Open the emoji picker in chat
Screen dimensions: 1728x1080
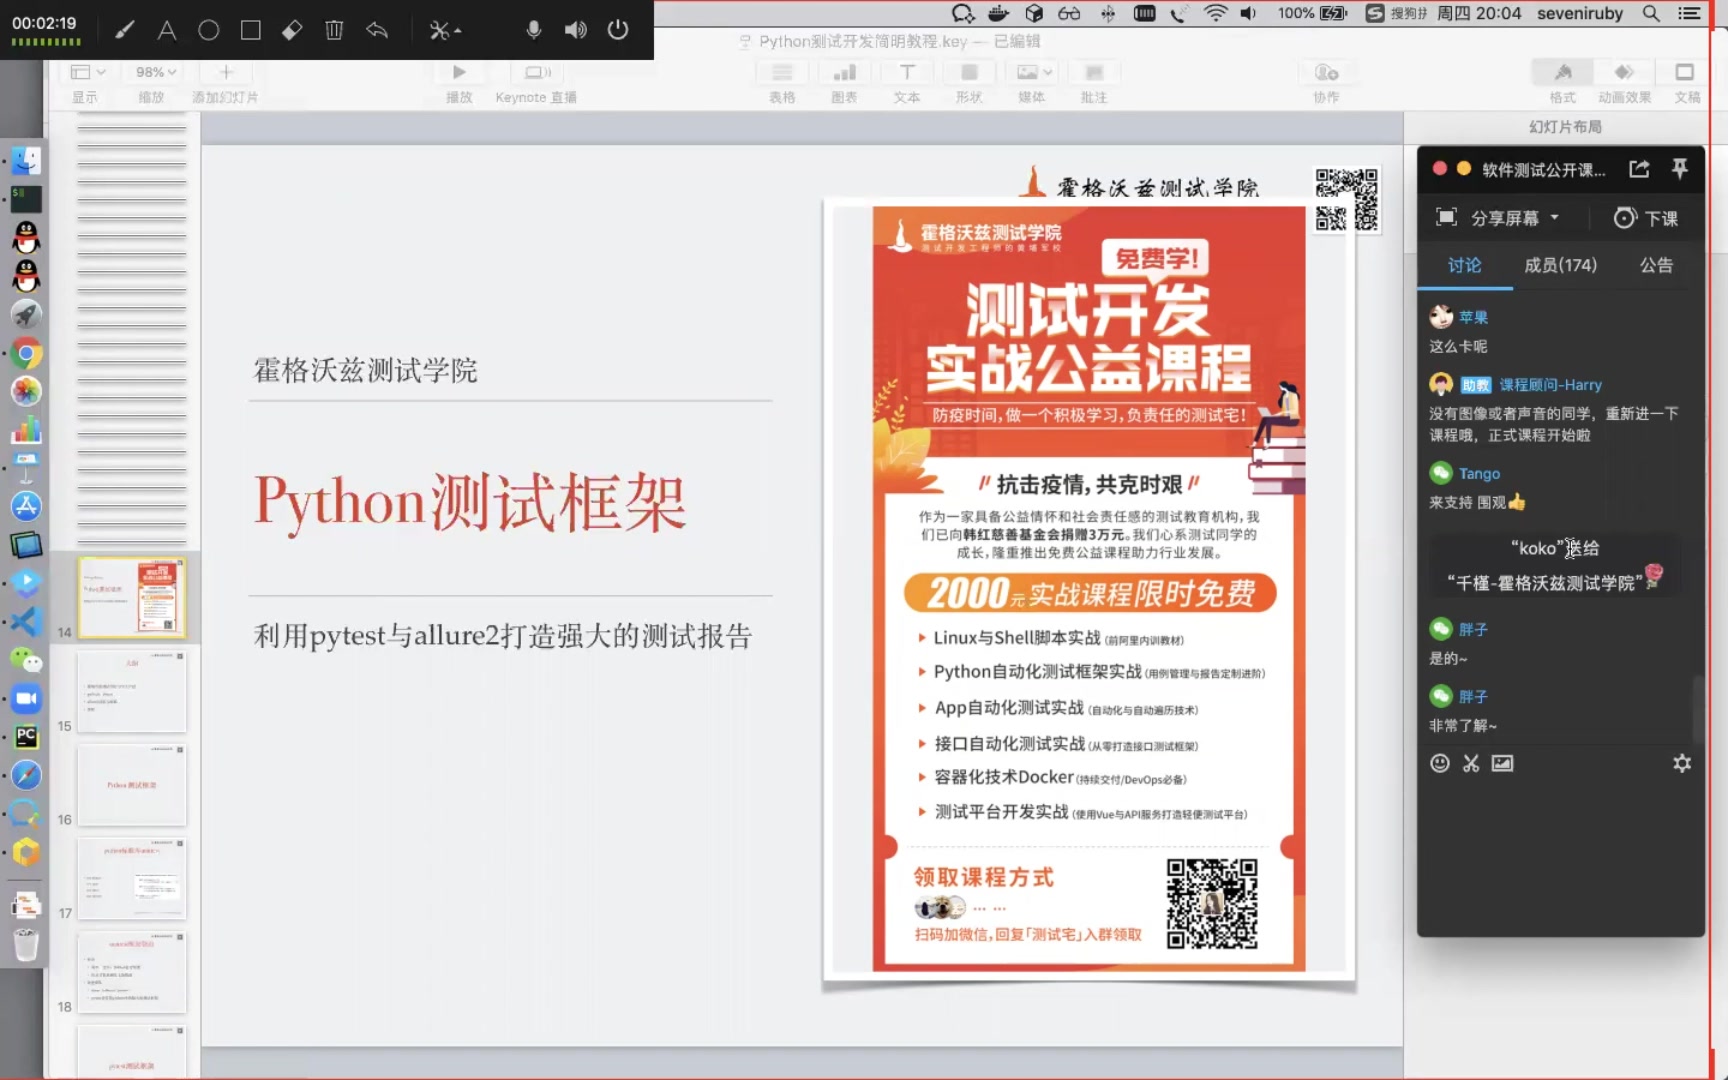pyautogui.click(x=1440, y=763)
